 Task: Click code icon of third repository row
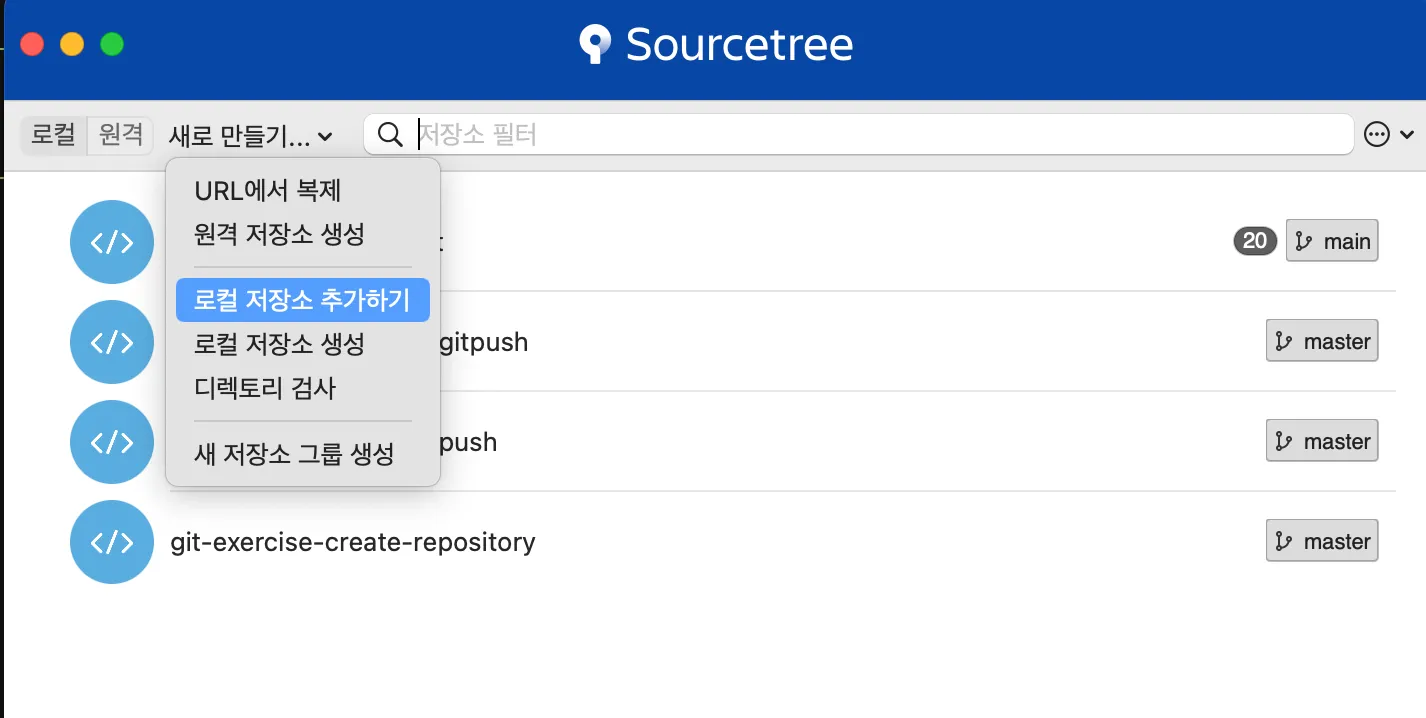point(112,442)
